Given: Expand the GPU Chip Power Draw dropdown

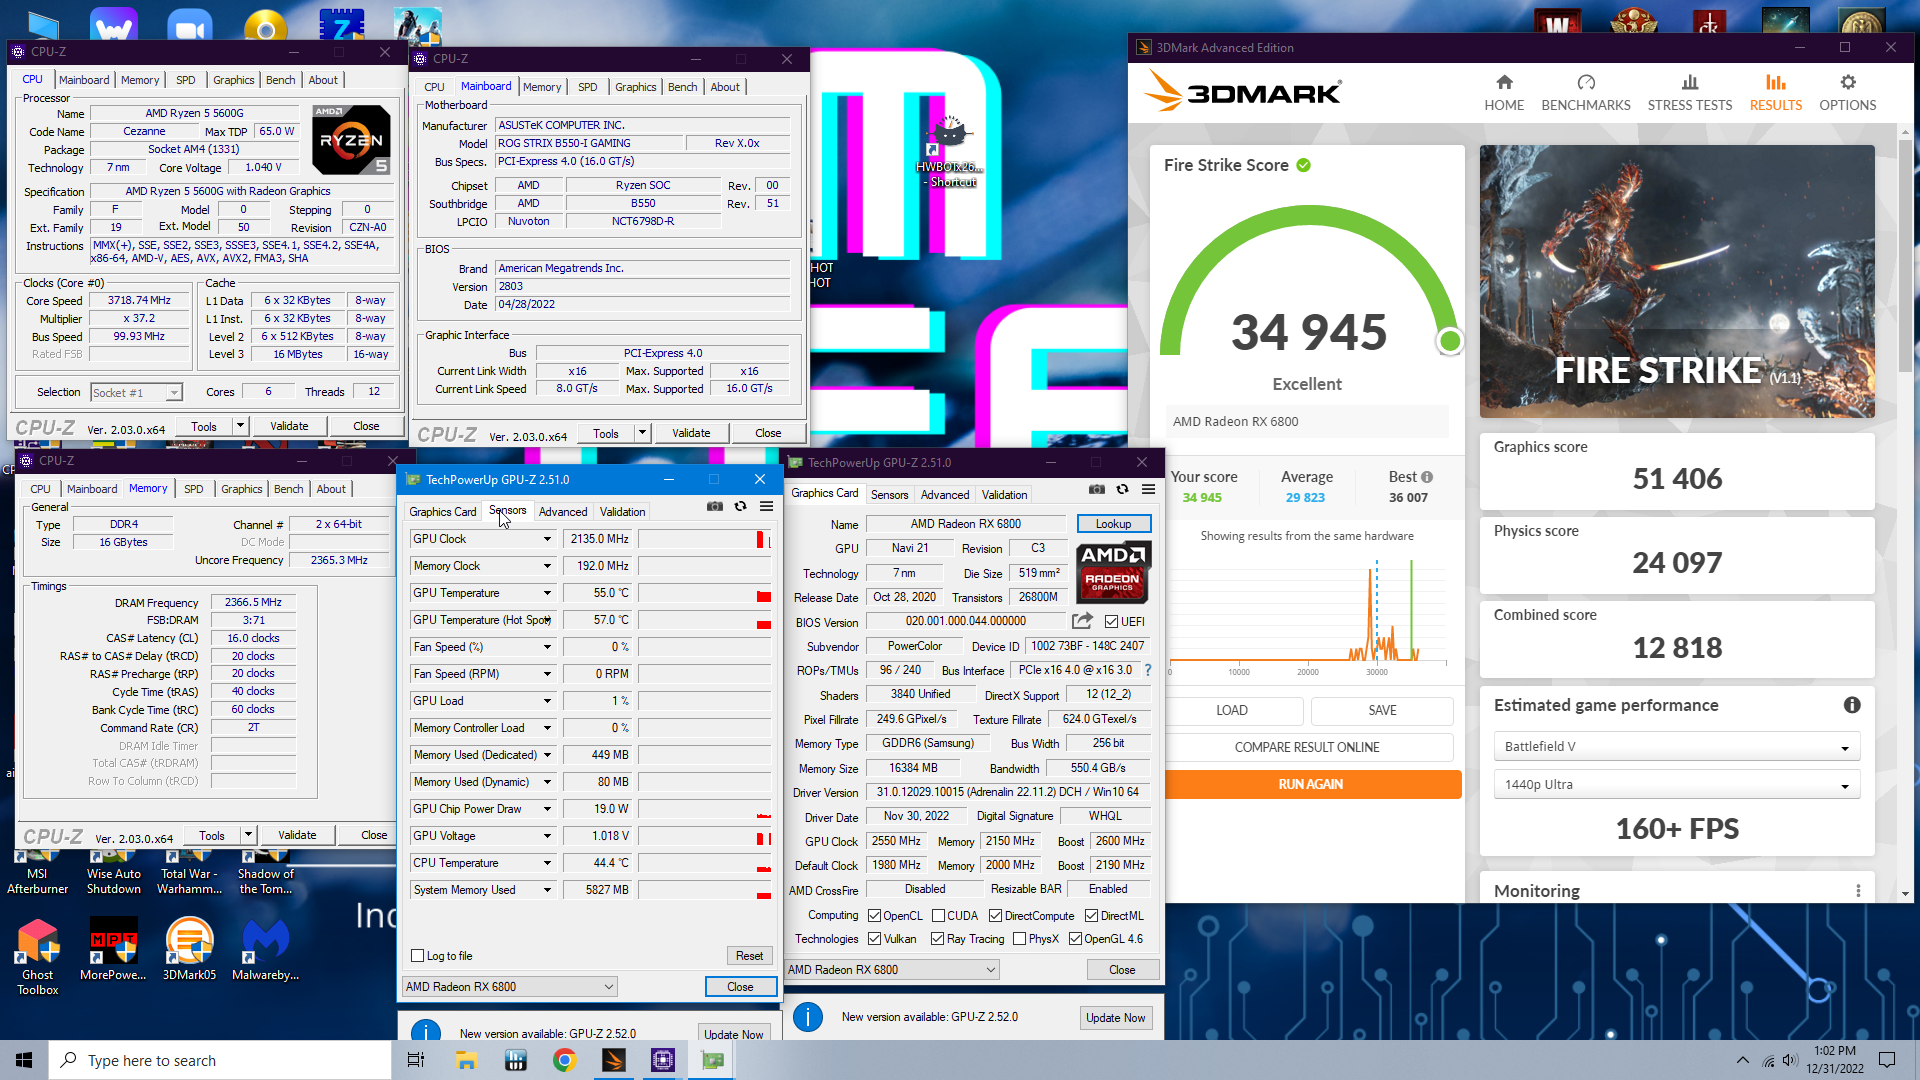Looking at the screenshot, I should click(547, 809).
